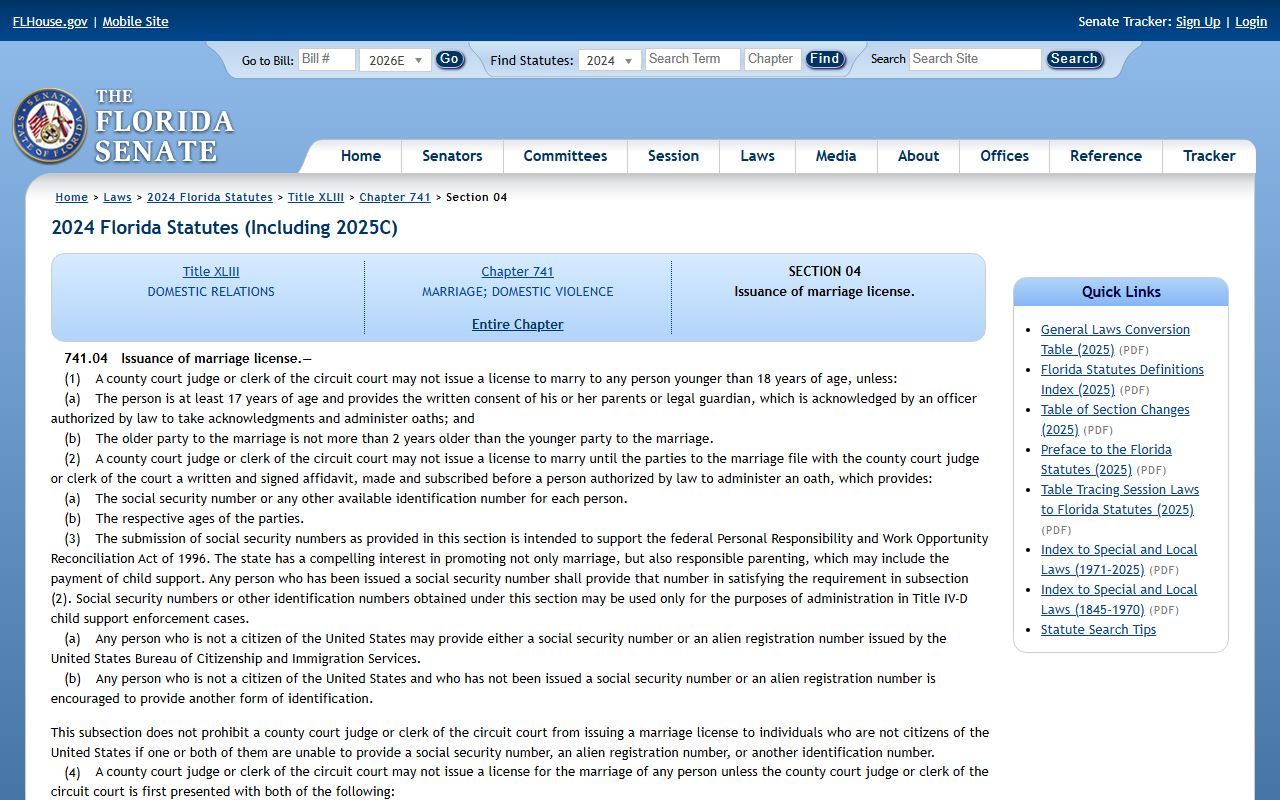Open Table of Section Changes (2025)
Viewport: 1280px width, 800px height.
click(1115, 419)
